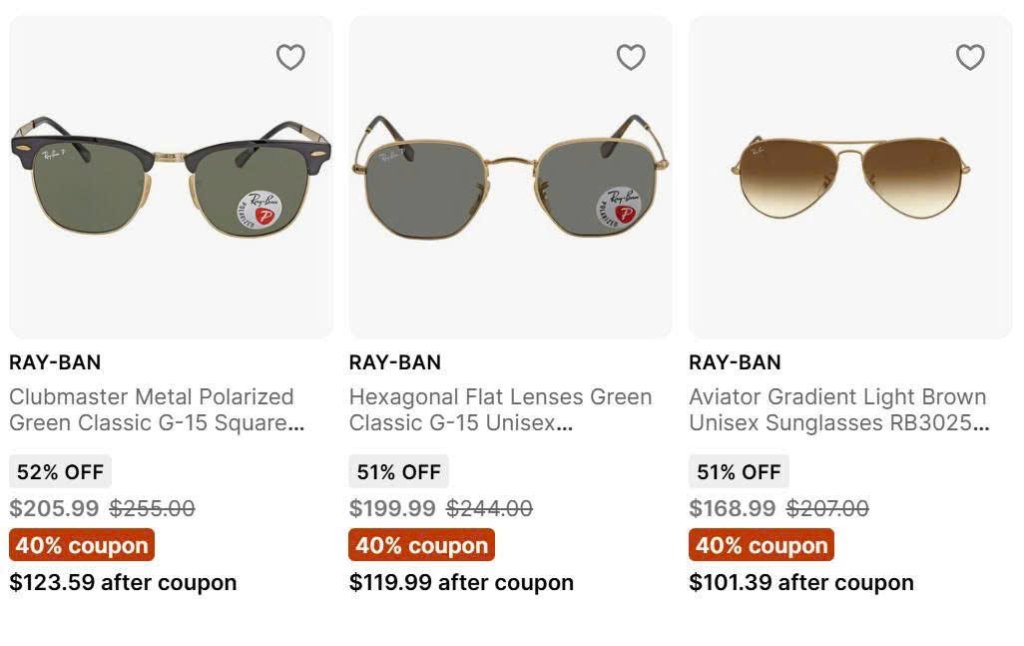View the Hexagonal sunglasses product photo
Image resolution: width=1024 pixels, height=646 pixels.
tap(511, 180)
